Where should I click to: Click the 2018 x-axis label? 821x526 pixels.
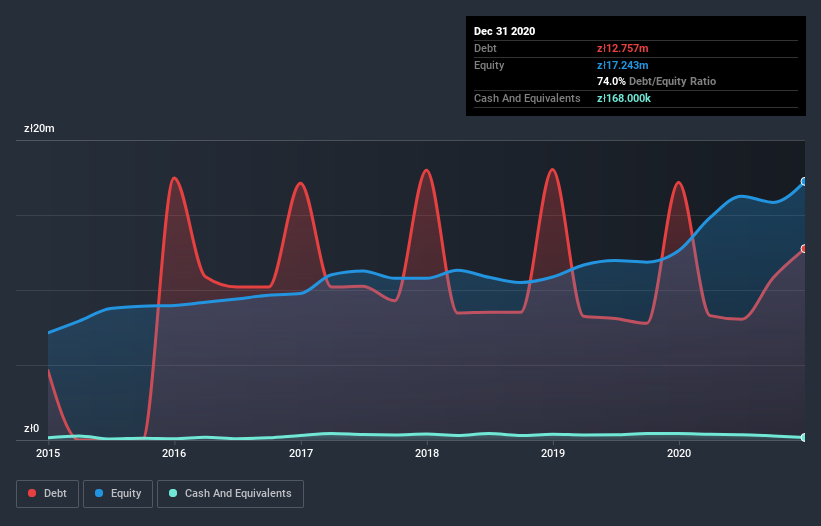coord(427,453)
